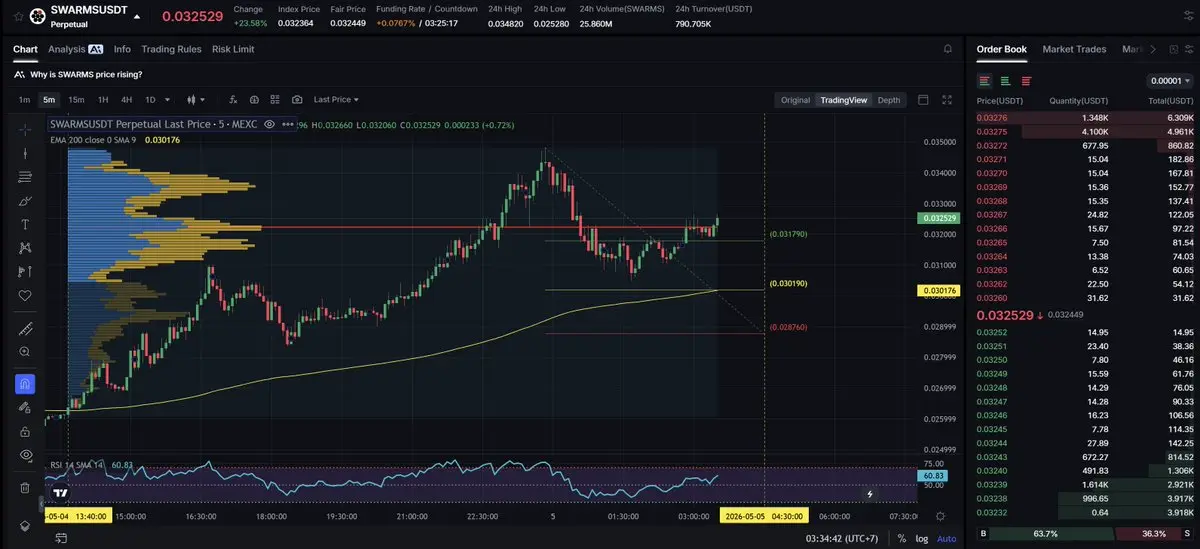Open the SWARMSUSDT pair selector arrow
Viewport: 1200px width, 549px height.
[x=136, y=15]
